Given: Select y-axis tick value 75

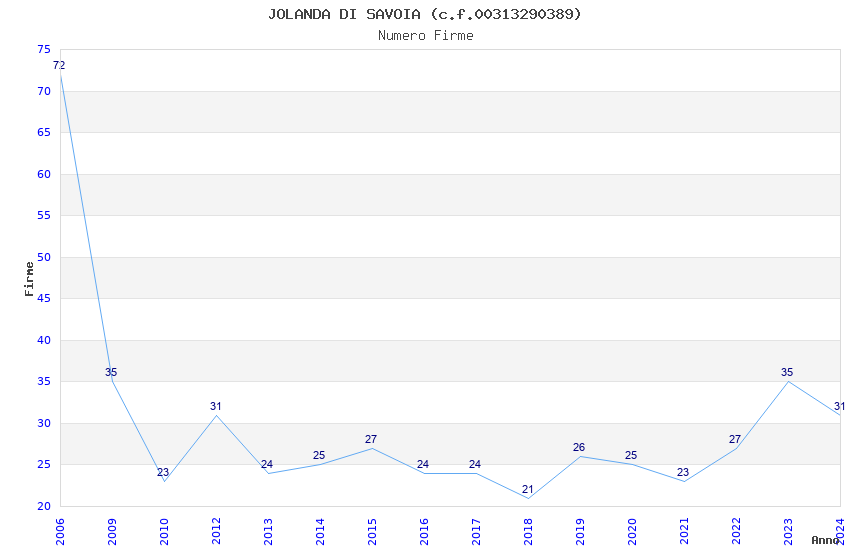Looking at the screenshot, I should [x=44, y=49].
